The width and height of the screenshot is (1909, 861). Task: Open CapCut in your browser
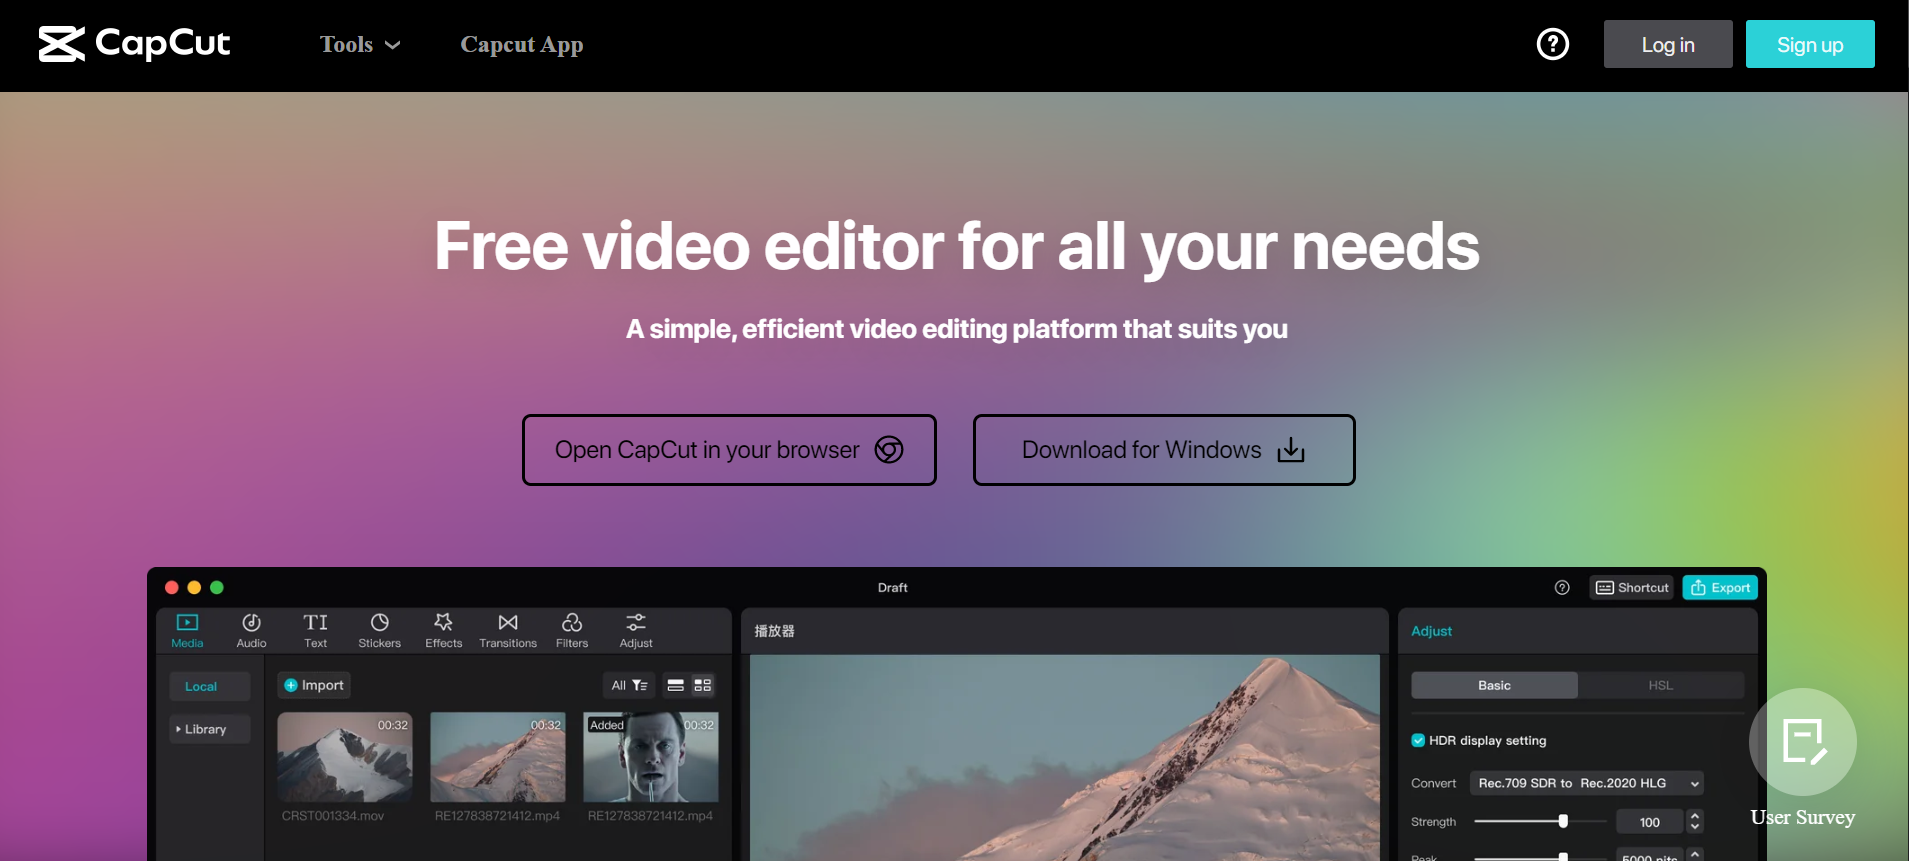[x=729, y=450]
